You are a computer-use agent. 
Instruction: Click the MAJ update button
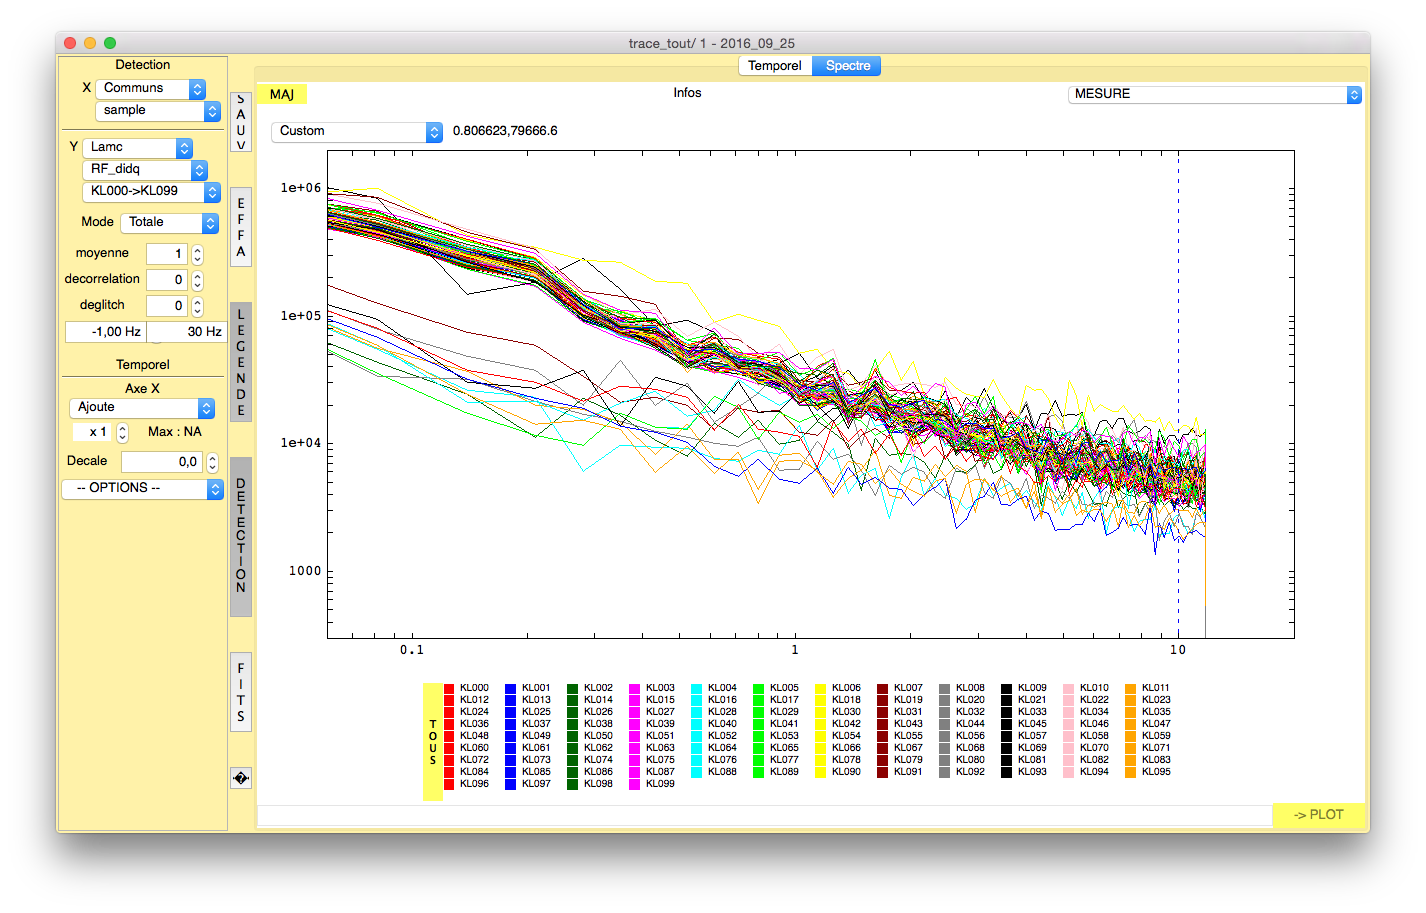[282, 94]
